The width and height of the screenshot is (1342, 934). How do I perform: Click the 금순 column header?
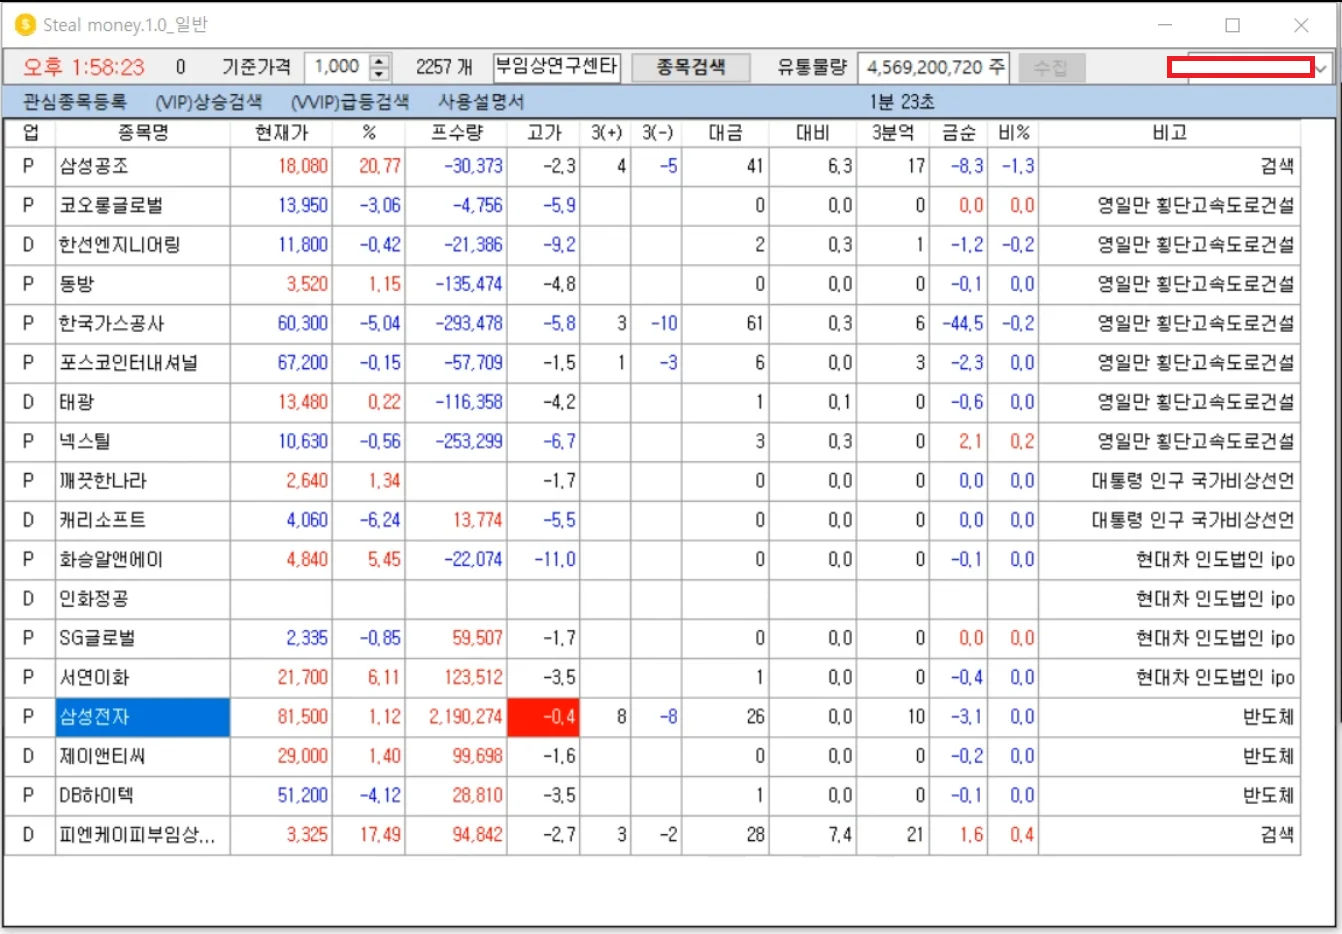[959, 133]
